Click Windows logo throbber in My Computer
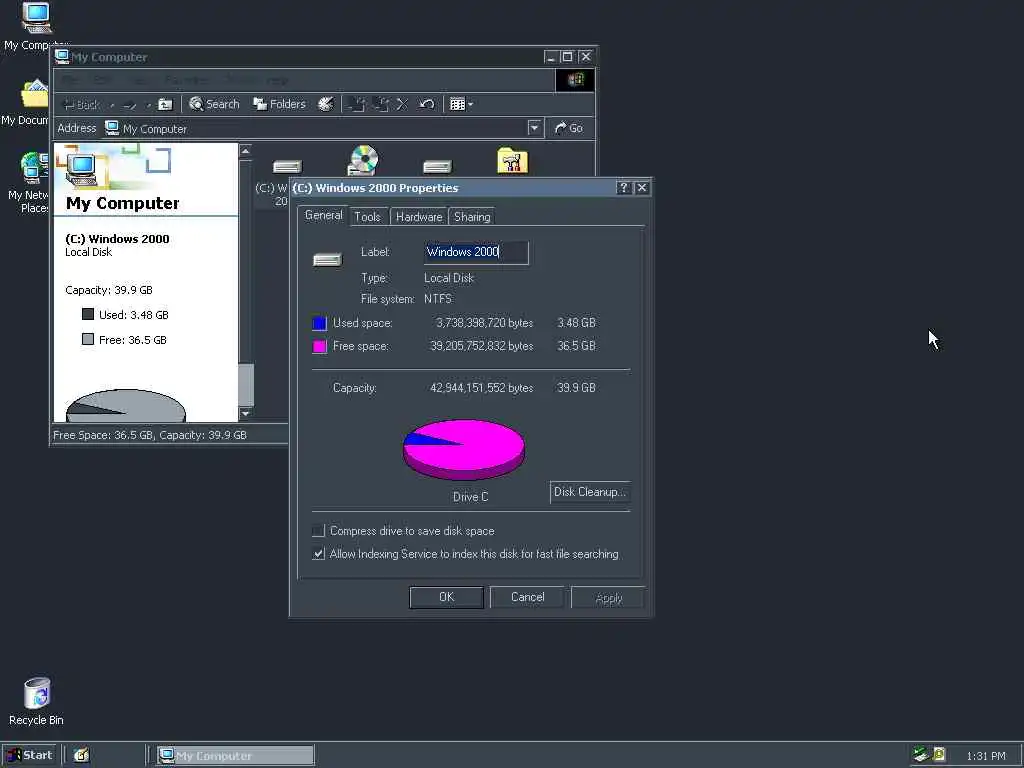The image size is (1024, 768). pos(575,80)
